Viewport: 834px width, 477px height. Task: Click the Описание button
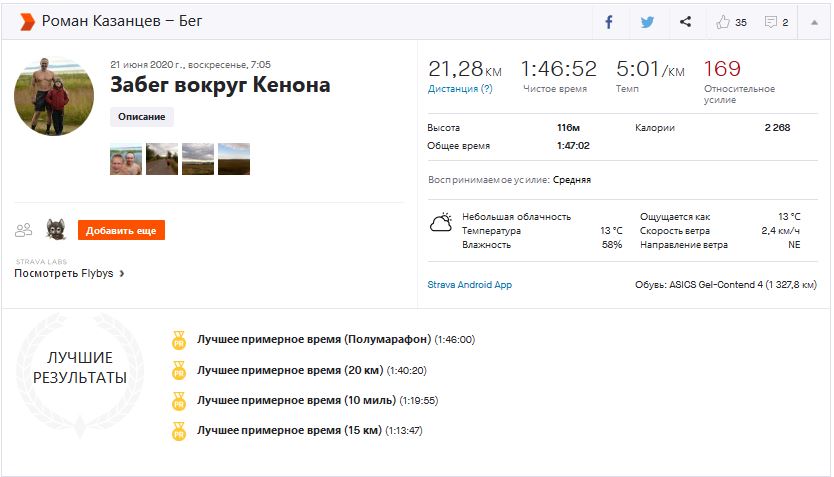pos(142,117)
